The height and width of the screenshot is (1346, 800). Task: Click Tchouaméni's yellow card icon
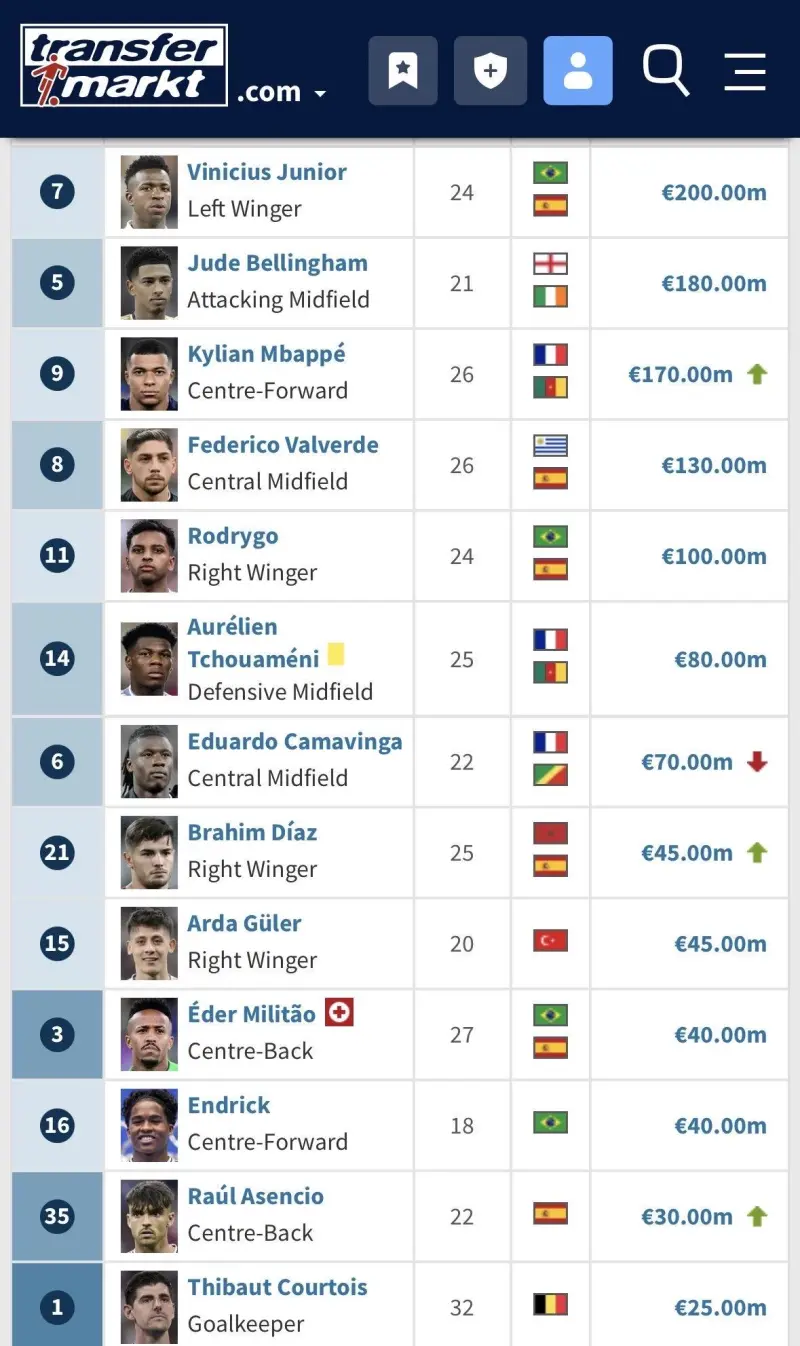point(336,655)
